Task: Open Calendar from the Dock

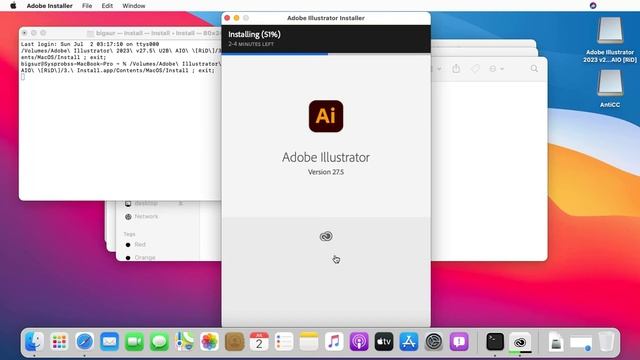Action: point(259,342)
